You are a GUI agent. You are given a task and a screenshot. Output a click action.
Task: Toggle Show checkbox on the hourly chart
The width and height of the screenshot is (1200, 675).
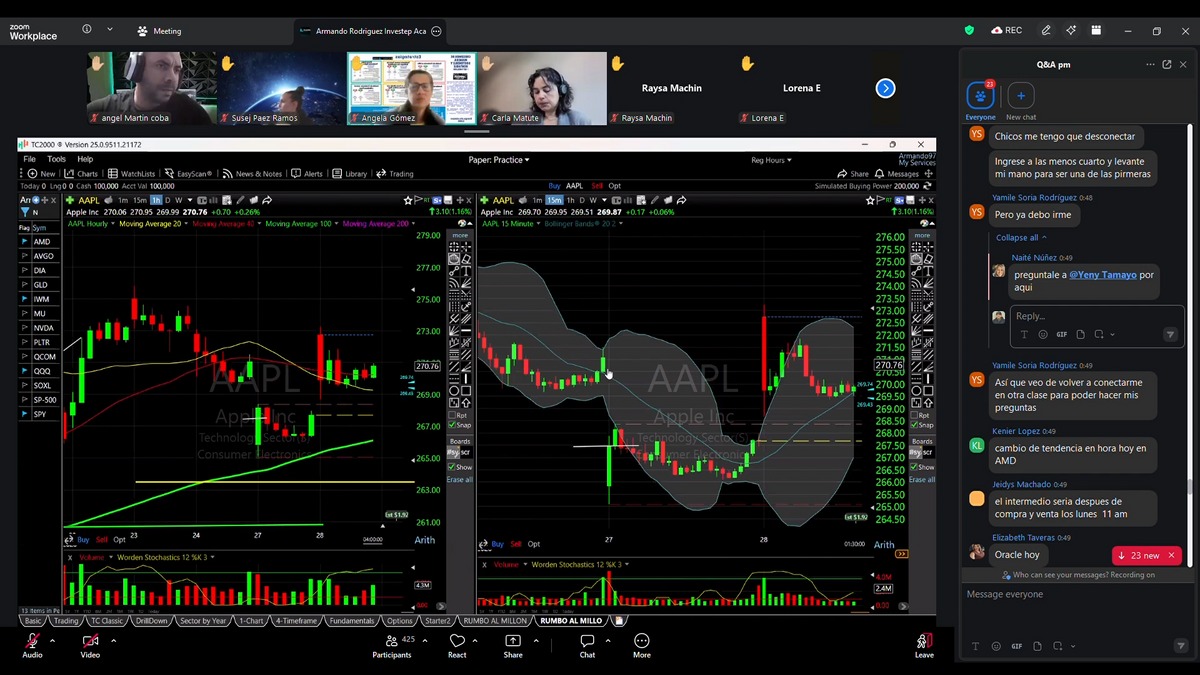(452, 467)
